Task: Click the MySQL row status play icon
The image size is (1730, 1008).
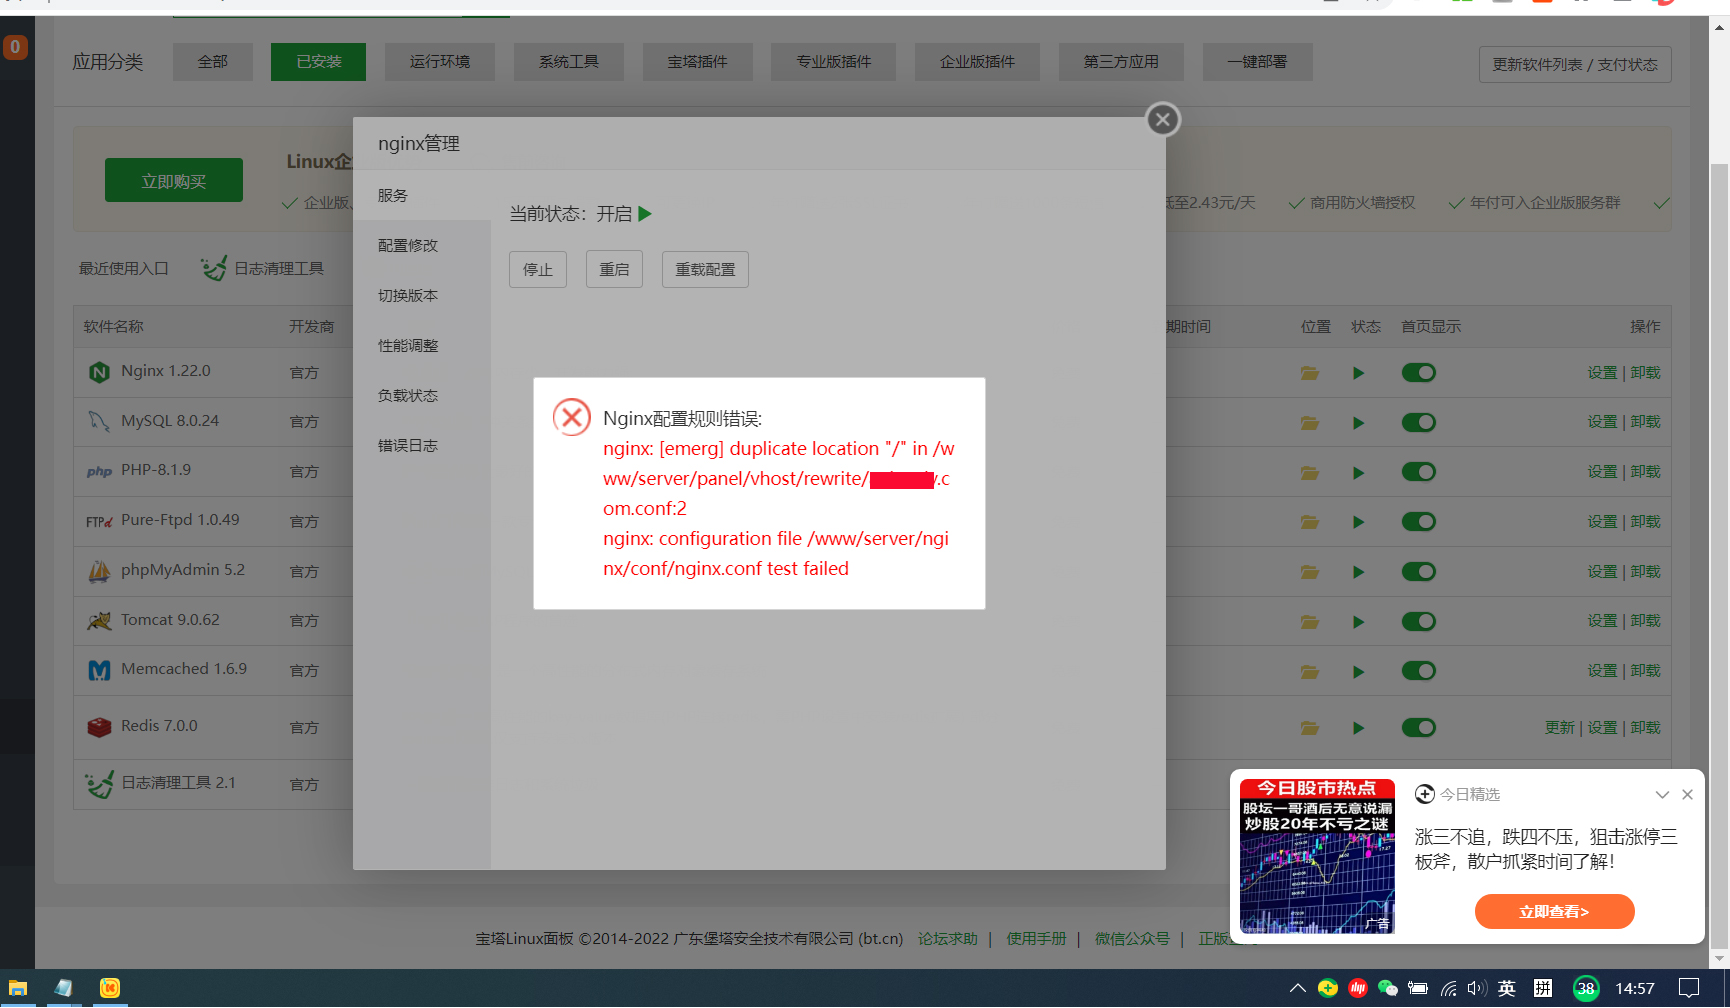Action: tap(1358, 423)
